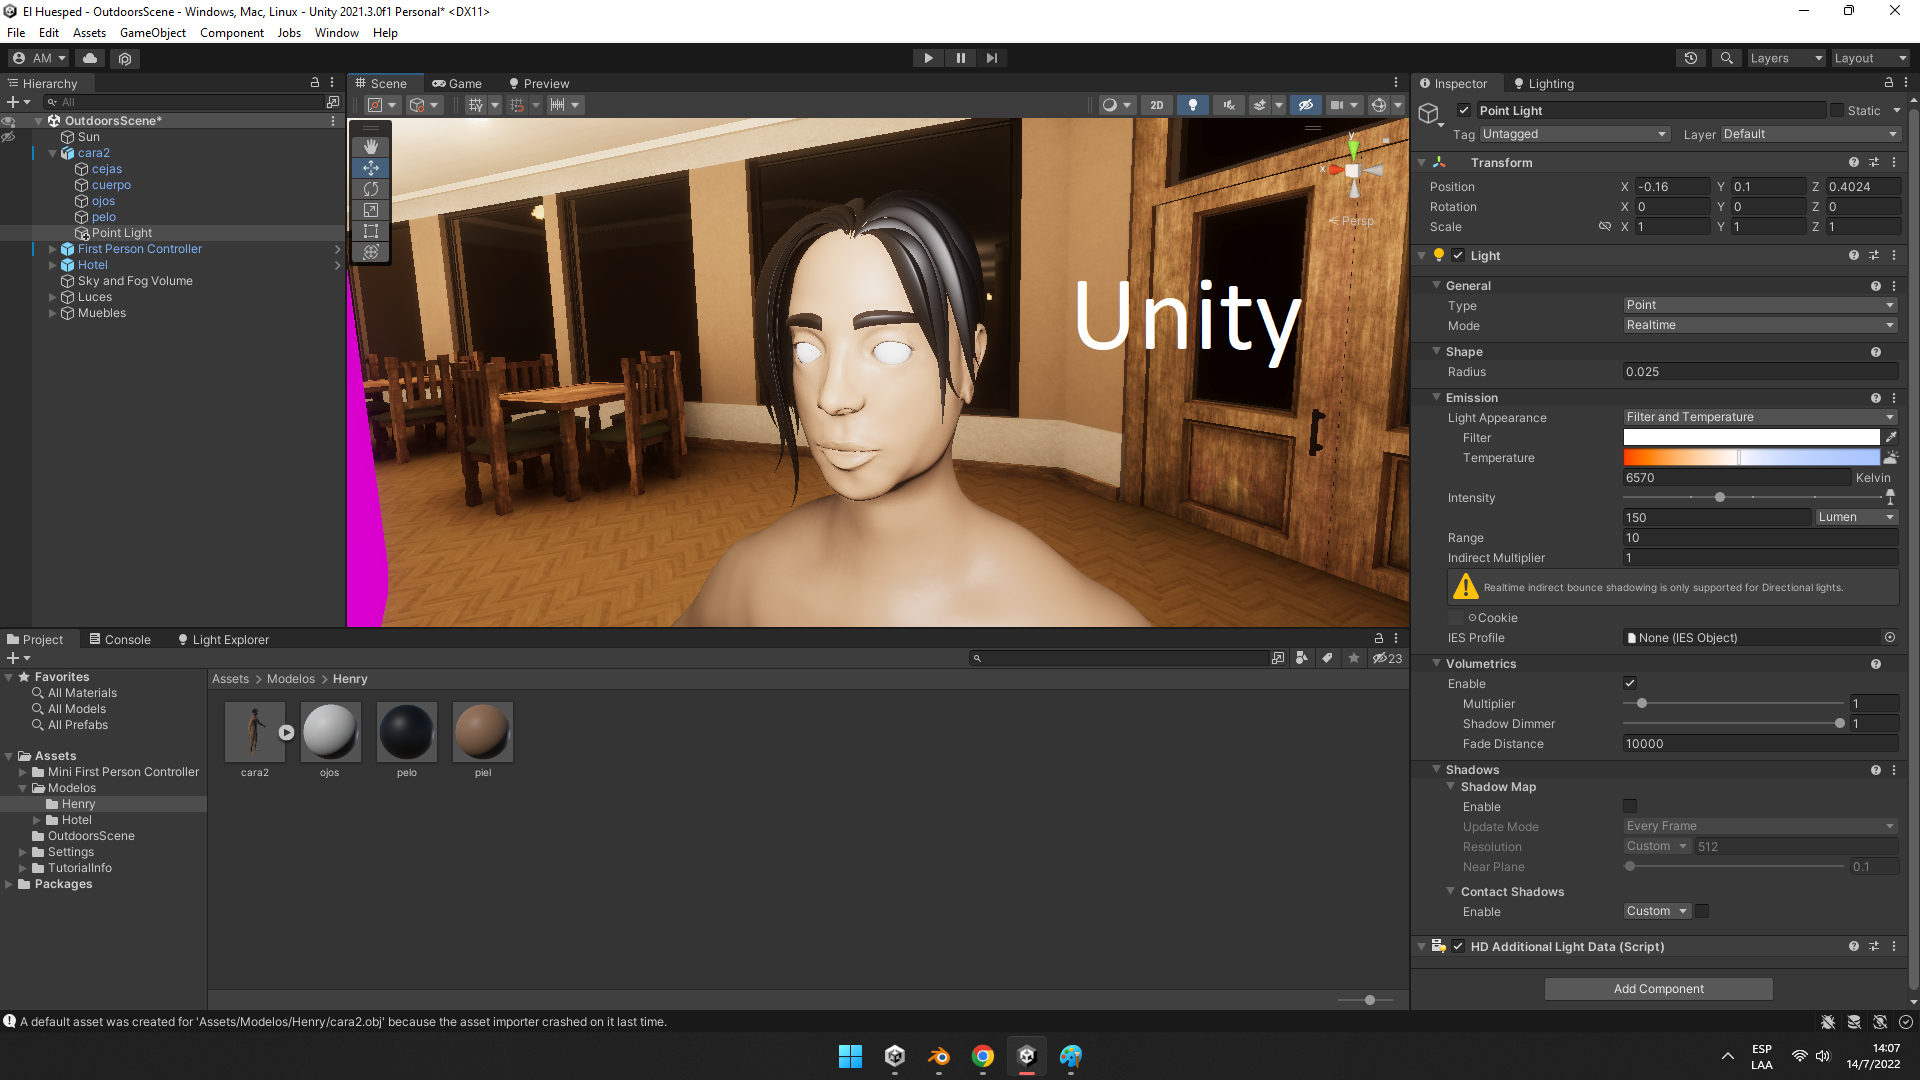Click the Step frame button
Image resolution: width=1920 pixels, height=1080 pixels.
[x=991, y=58]
